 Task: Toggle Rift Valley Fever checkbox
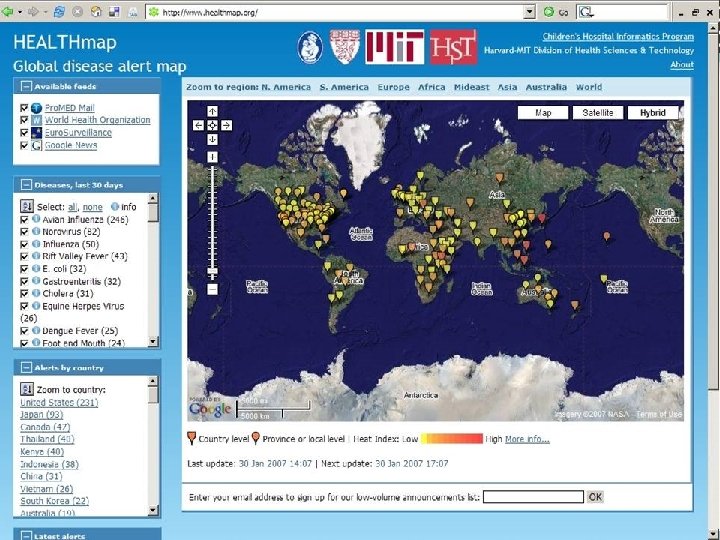click(x=24, y=257)
